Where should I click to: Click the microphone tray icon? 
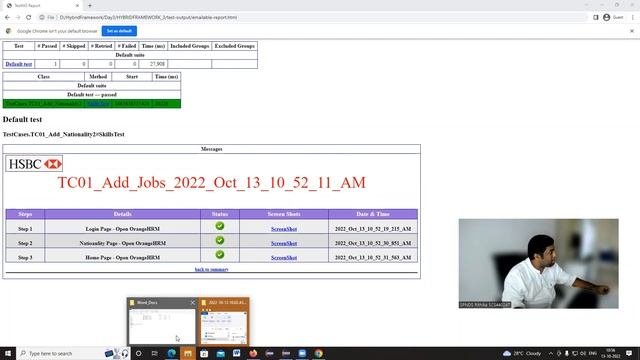(x=567, y=353)
